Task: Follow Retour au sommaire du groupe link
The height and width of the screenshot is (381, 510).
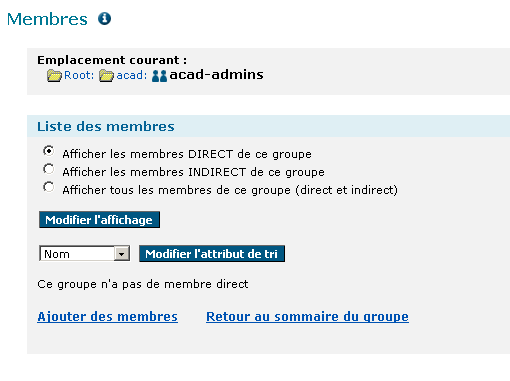Action: coord(307,317)
